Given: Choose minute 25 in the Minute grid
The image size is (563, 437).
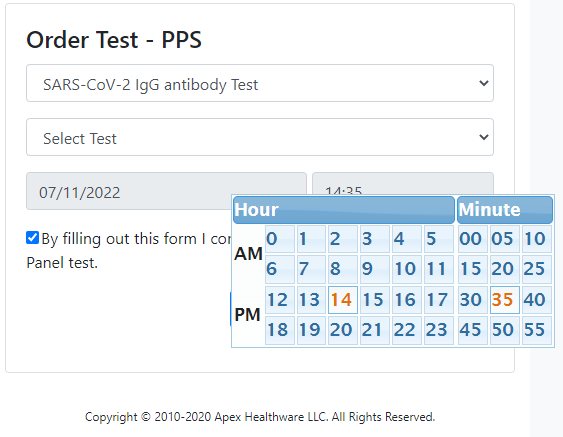Looking at the screenshot, I should [x=537, y=269].
